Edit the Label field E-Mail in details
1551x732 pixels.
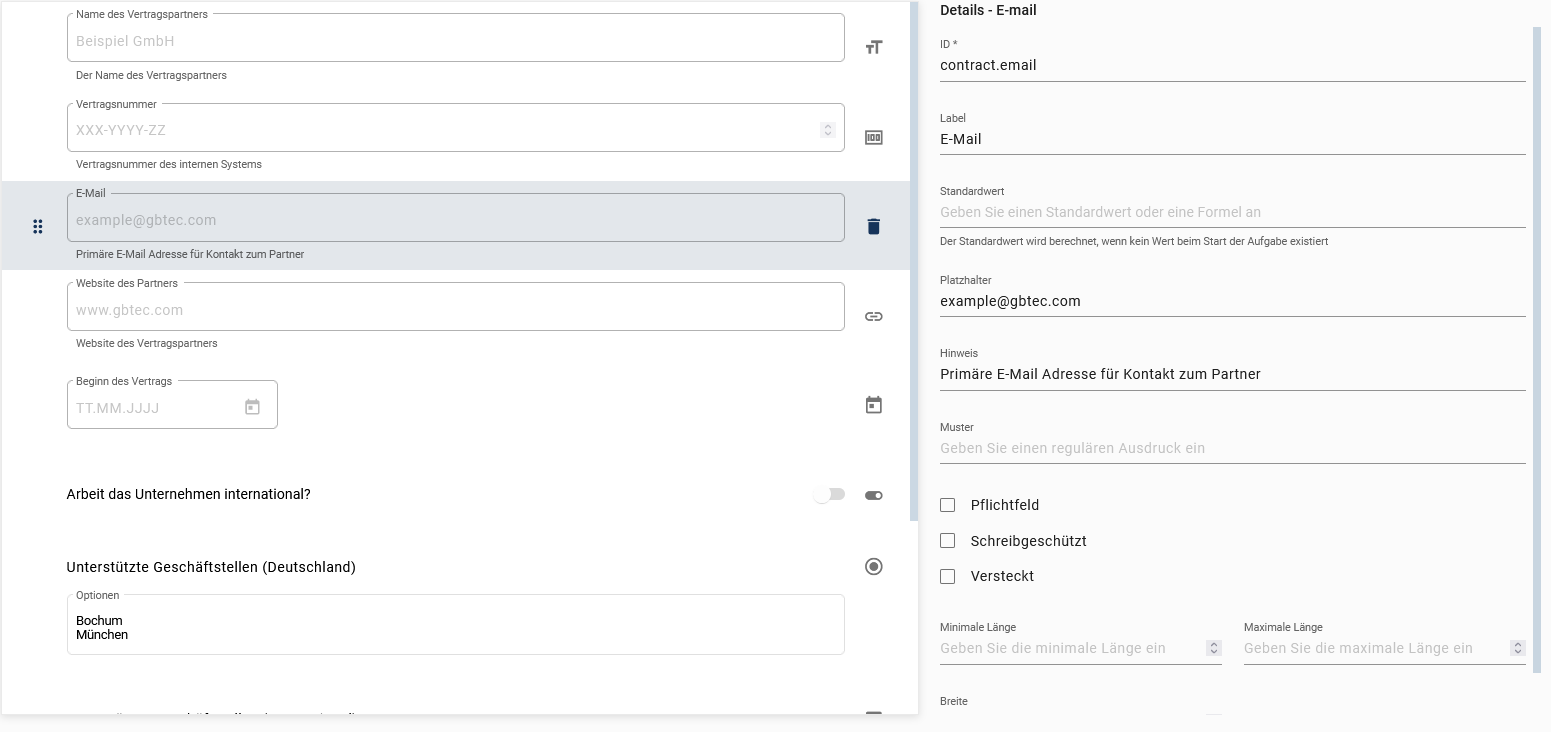point(1233,139)
